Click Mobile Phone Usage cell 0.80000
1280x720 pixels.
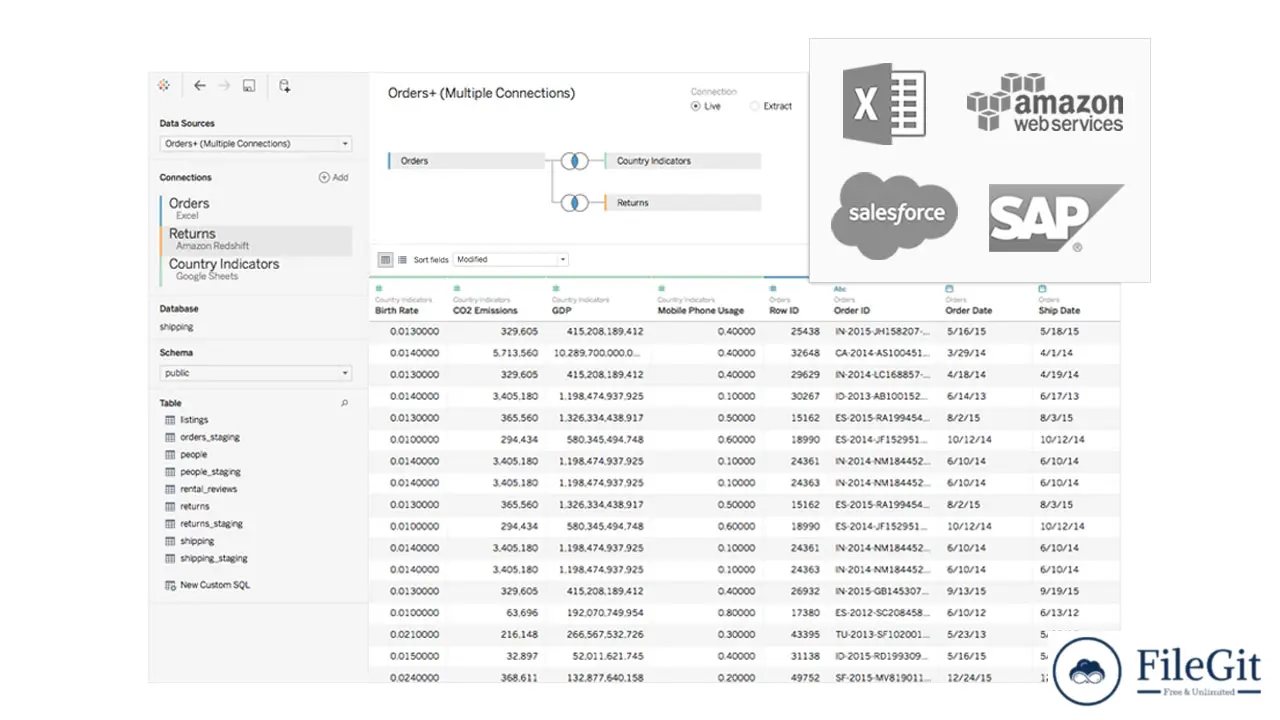pyautogui.click(x=736, y=612)
